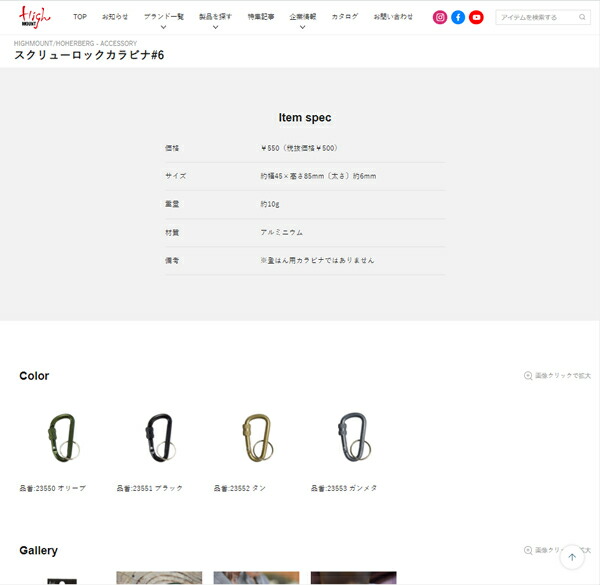Image resolution: width=600 pixels, height=585 pixels.
Task: Click the scroll-to-top arrow button
Action: (x=572, y=557)
